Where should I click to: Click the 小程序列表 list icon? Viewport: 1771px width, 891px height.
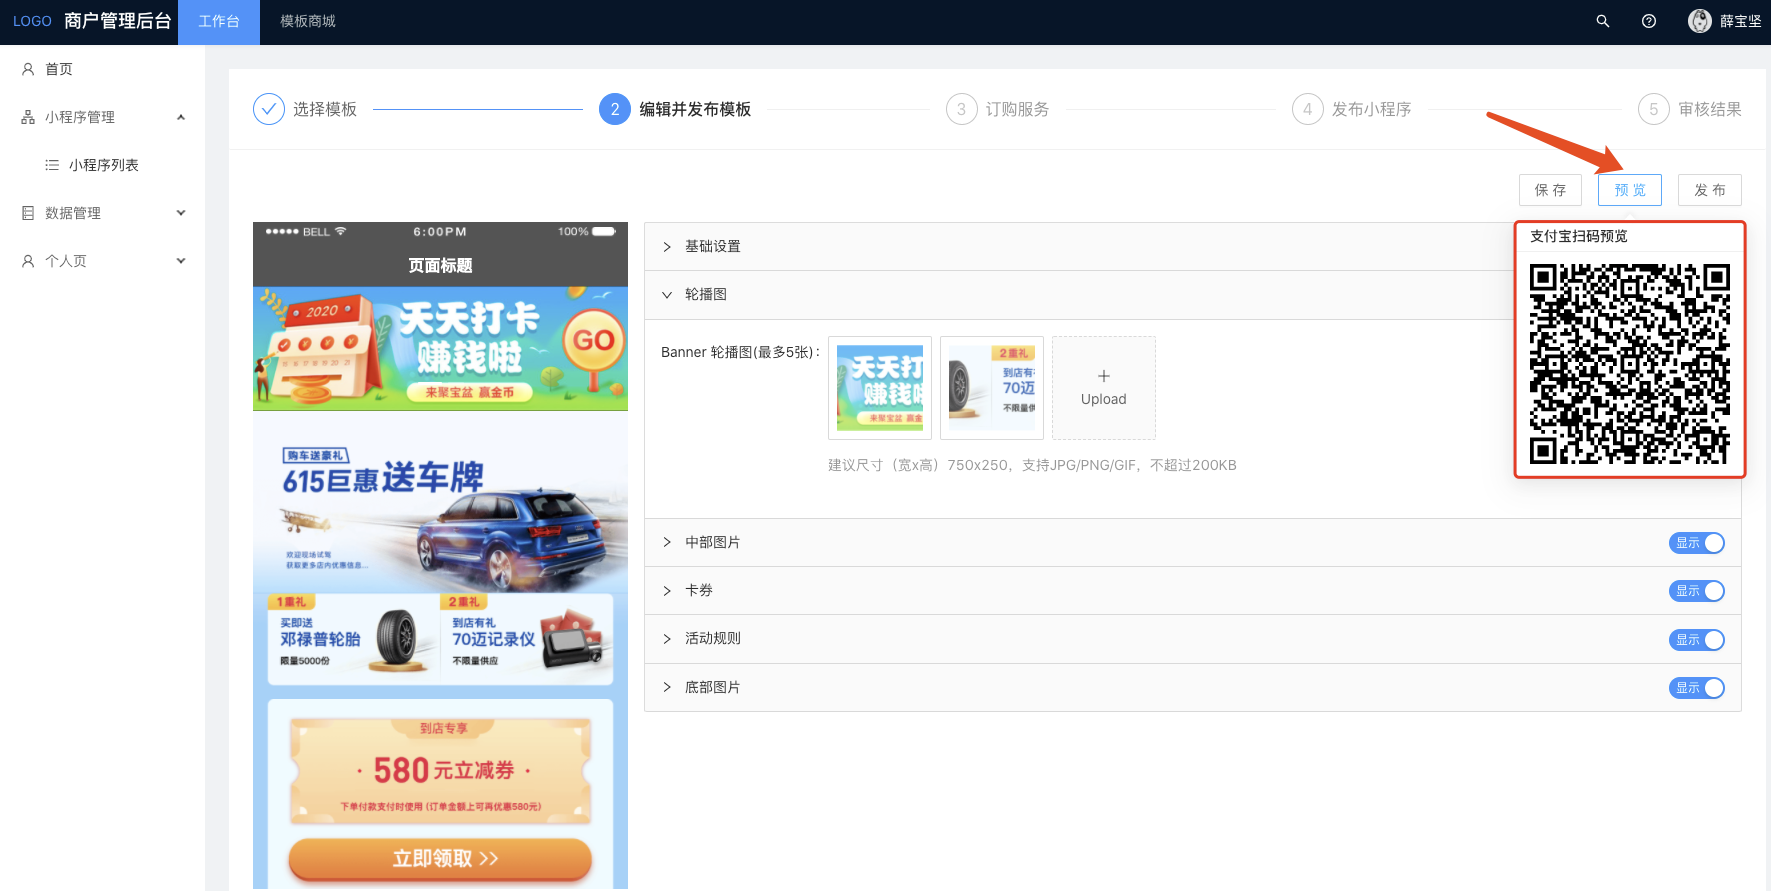pos(52,165)
